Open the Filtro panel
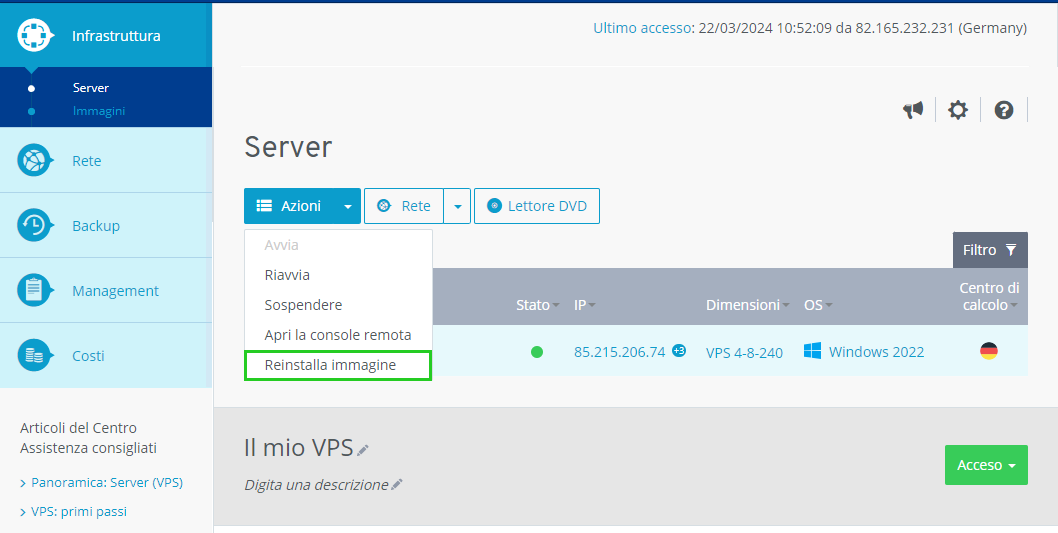The image size is (1058, 533). 990,250
